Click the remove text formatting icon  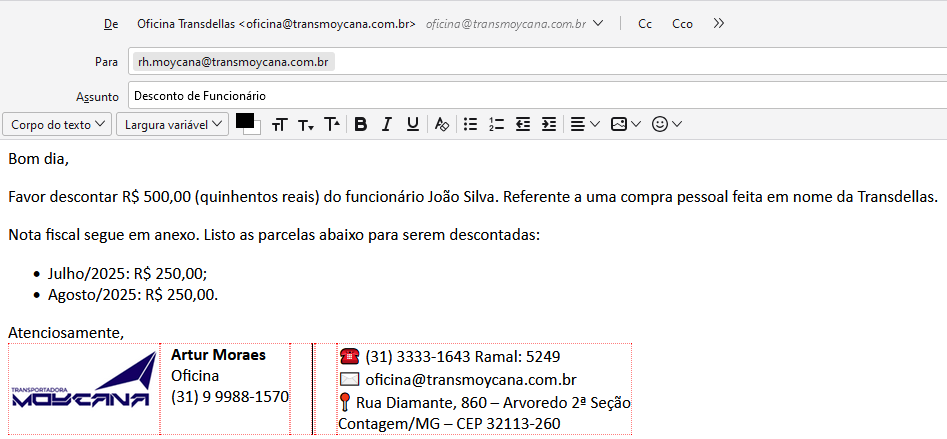[442, 125]
